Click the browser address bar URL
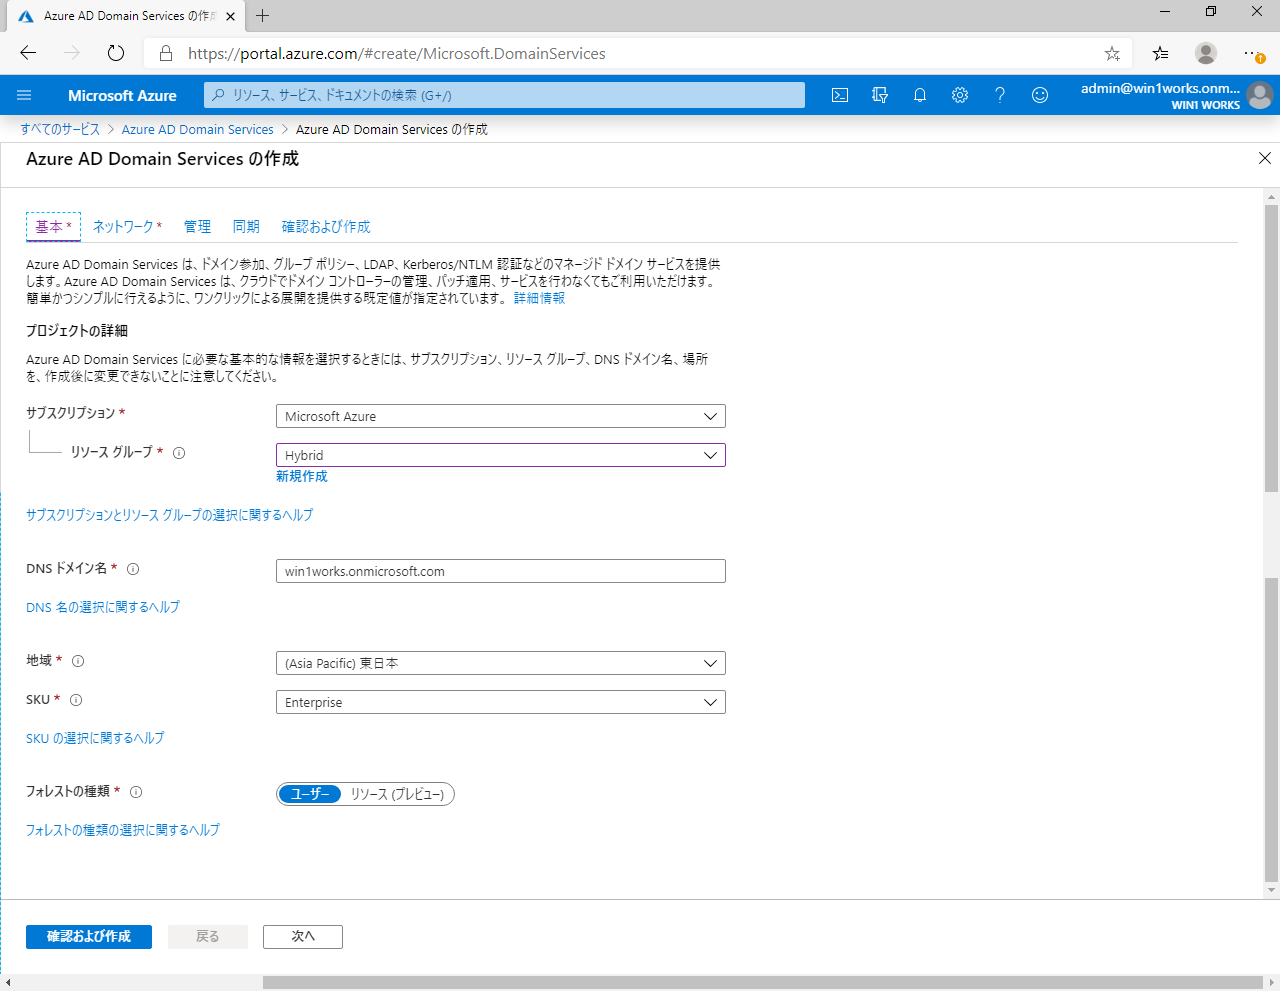Image resolution: width=1280 pixels, height=996 pixels. point(397,53)
